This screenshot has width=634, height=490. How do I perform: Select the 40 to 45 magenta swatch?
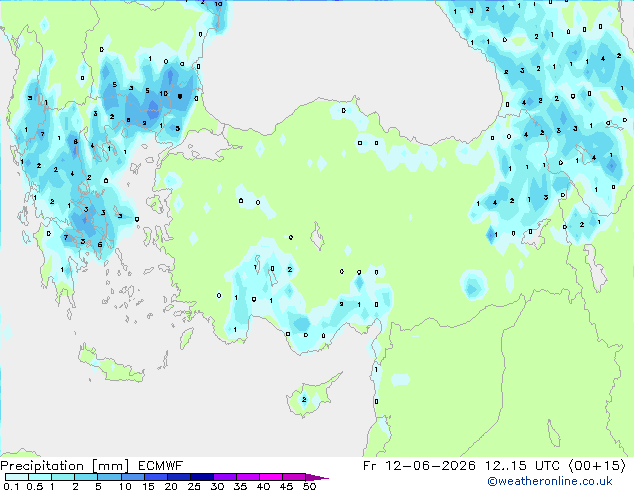click(x=271, y=477)
